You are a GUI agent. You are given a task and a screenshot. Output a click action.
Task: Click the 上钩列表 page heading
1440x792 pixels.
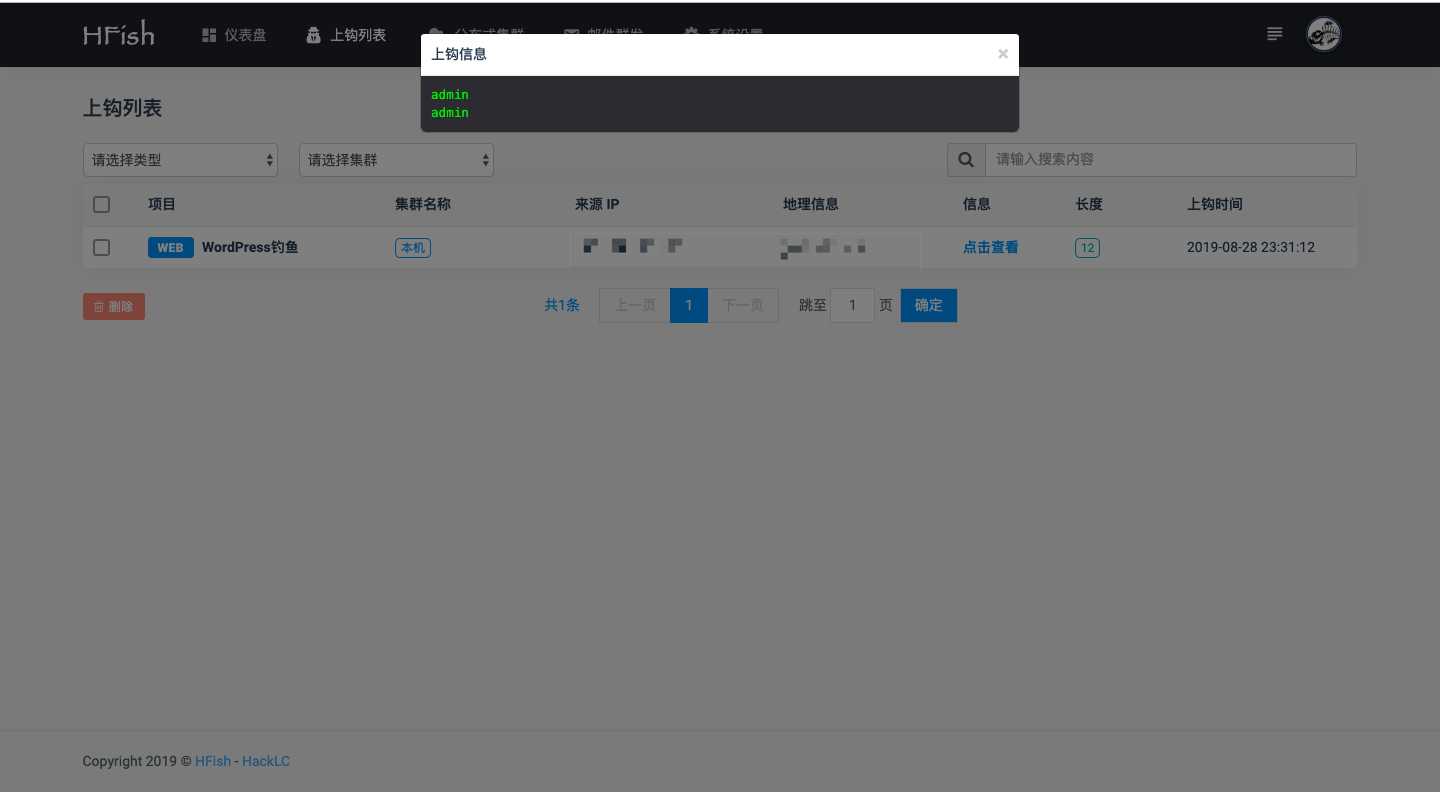[x=122, y=108]
